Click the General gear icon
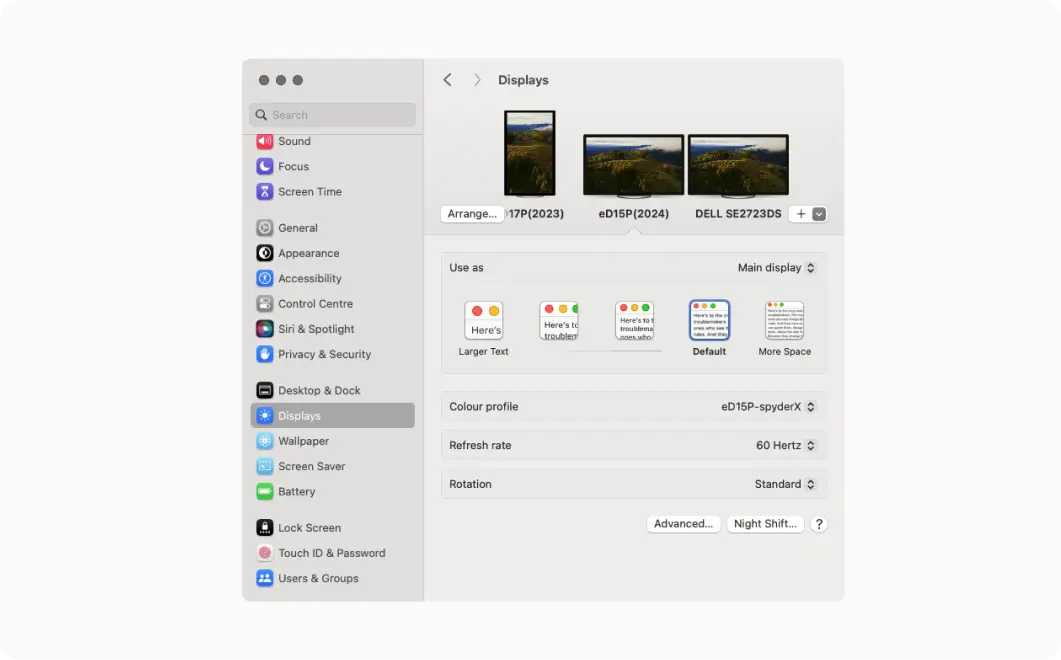 tap(265, 227)
